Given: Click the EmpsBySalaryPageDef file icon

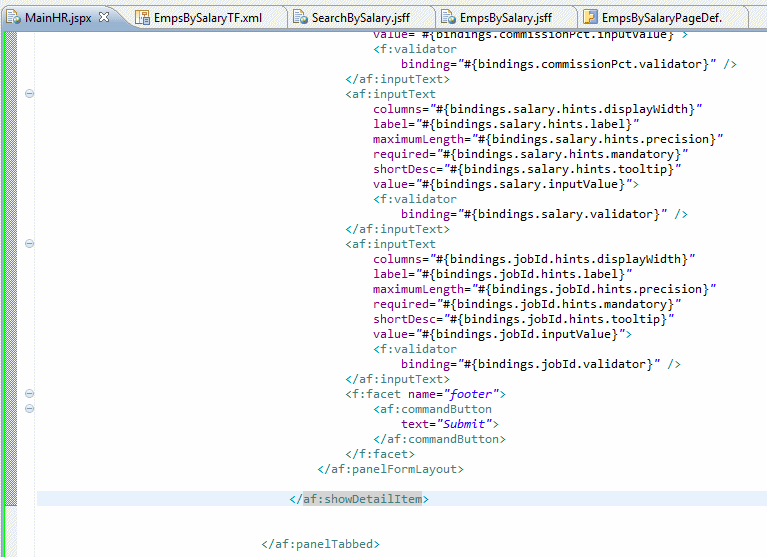Looking at the screenshot, I should point(590,18).
